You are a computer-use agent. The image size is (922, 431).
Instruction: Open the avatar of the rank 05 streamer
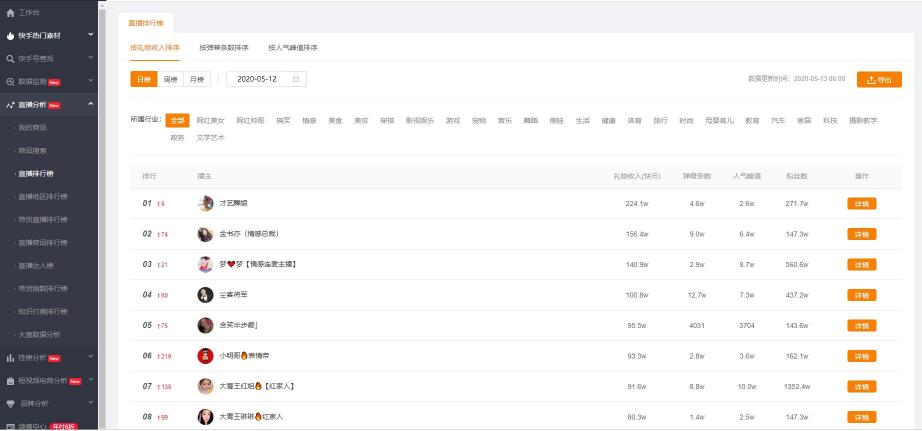pos(205,325)
